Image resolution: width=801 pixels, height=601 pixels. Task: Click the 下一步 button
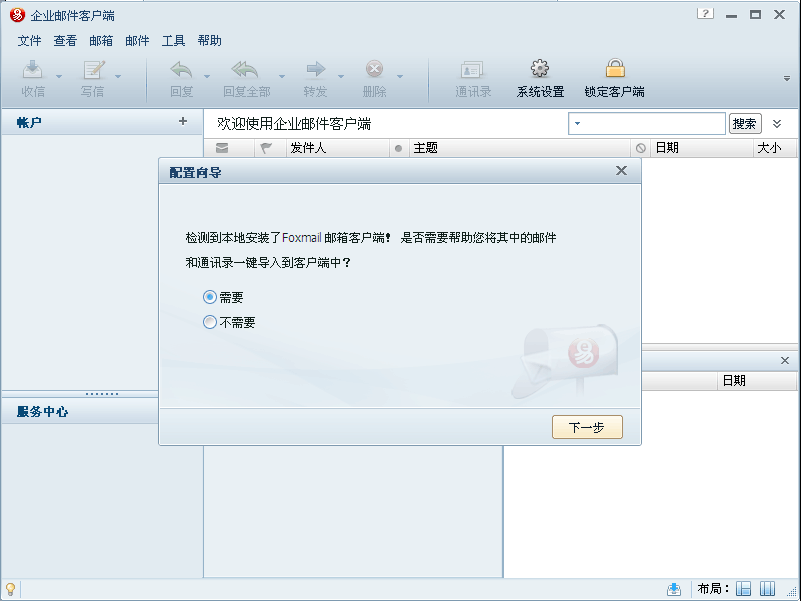[x=587, y=427]
